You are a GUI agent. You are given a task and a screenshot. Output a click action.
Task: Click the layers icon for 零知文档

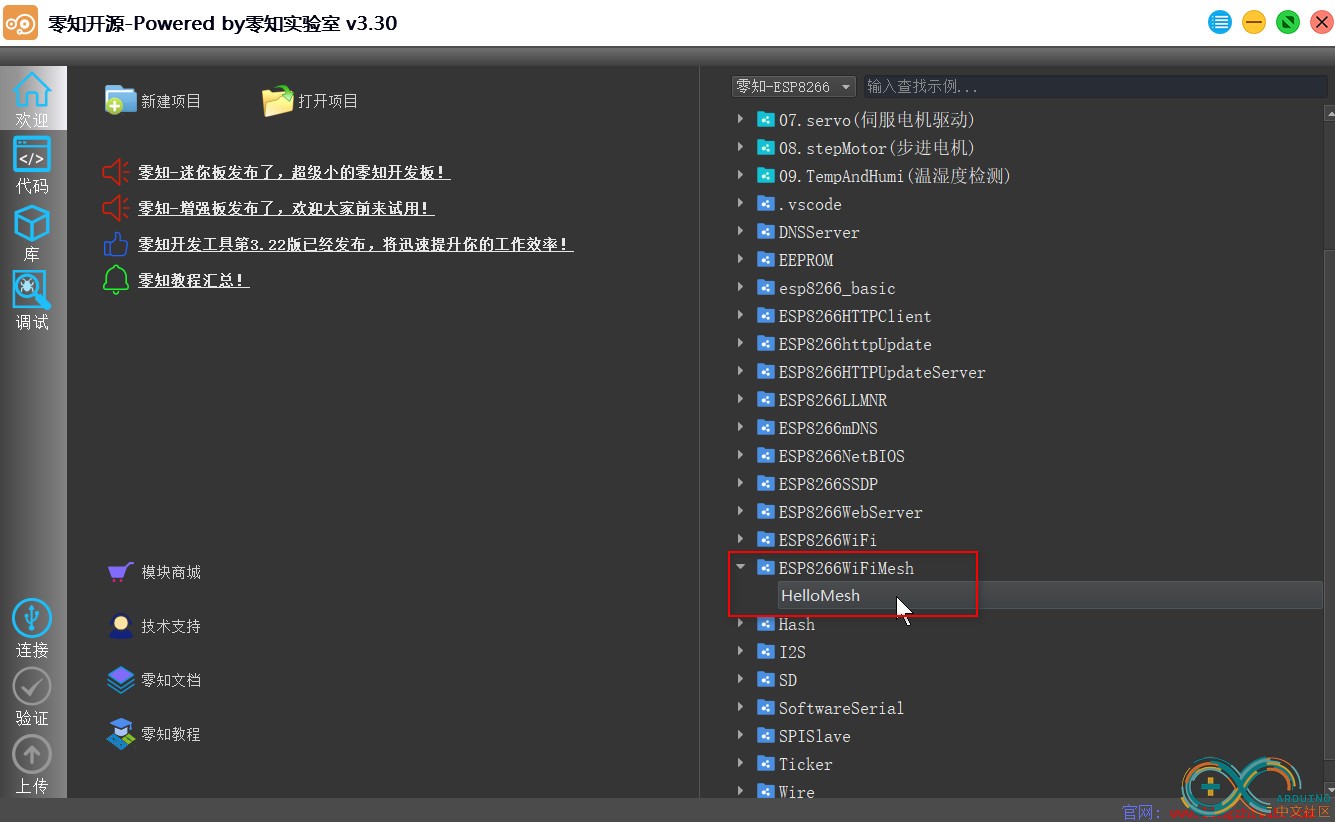120,680
